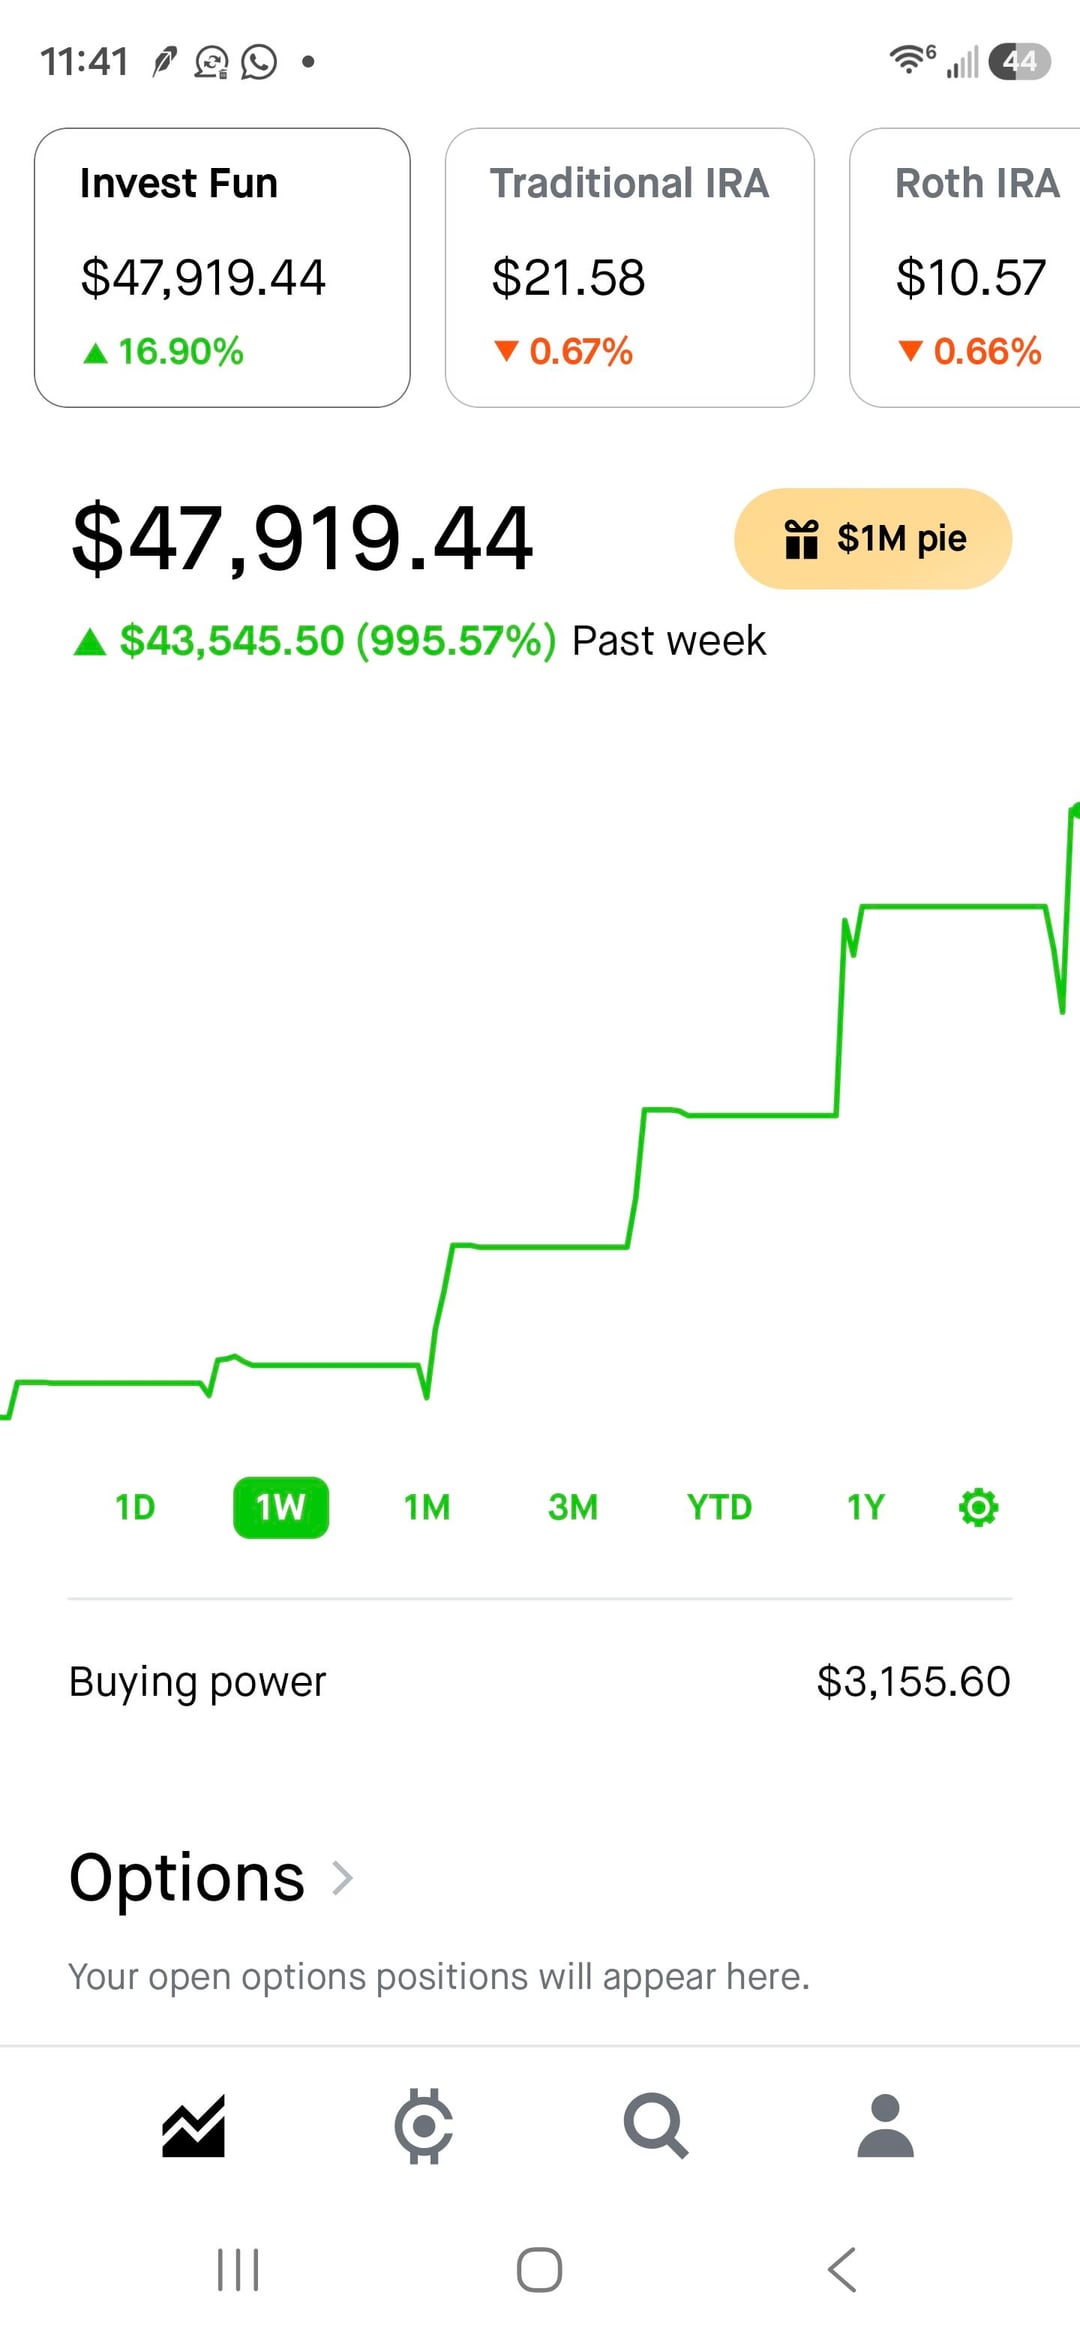Tap the search magnifier icon
Viewport: 1080px width, 2340px height.
click(655, 2125)
